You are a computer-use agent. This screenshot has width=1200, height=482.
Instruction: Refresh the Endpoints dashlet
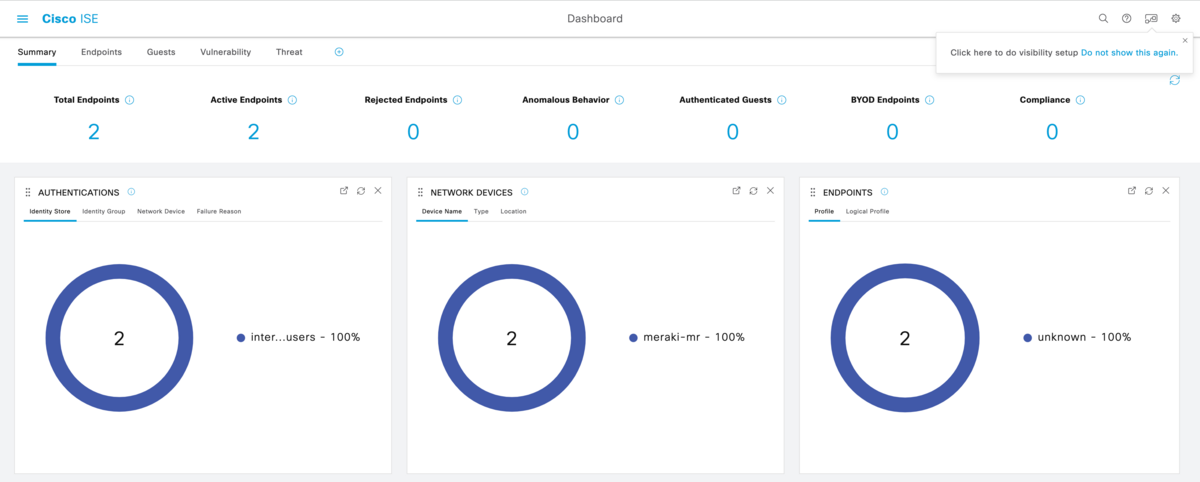pos(1149,191)
